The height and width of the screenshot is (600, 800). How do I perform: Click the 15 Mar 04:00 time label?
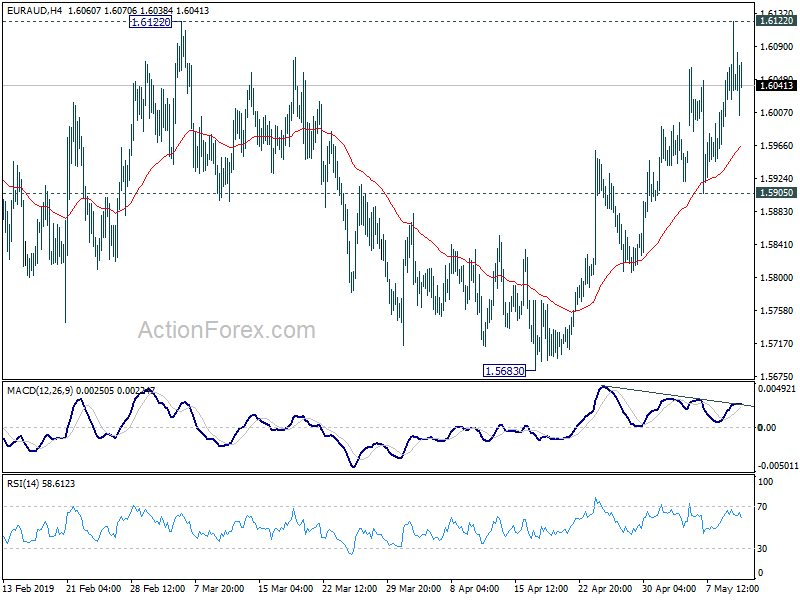286,588
